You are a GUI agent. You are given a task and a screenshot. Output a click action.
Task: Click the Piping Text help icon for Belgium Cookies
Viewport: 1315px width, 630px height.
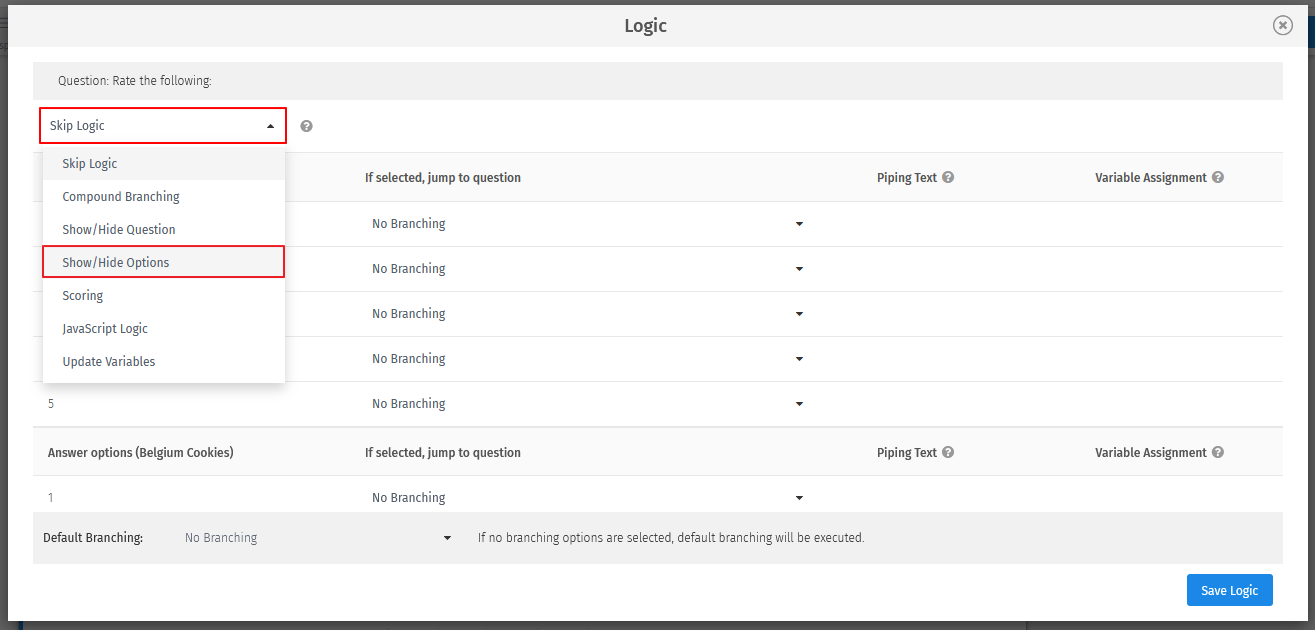pos(948,452)
